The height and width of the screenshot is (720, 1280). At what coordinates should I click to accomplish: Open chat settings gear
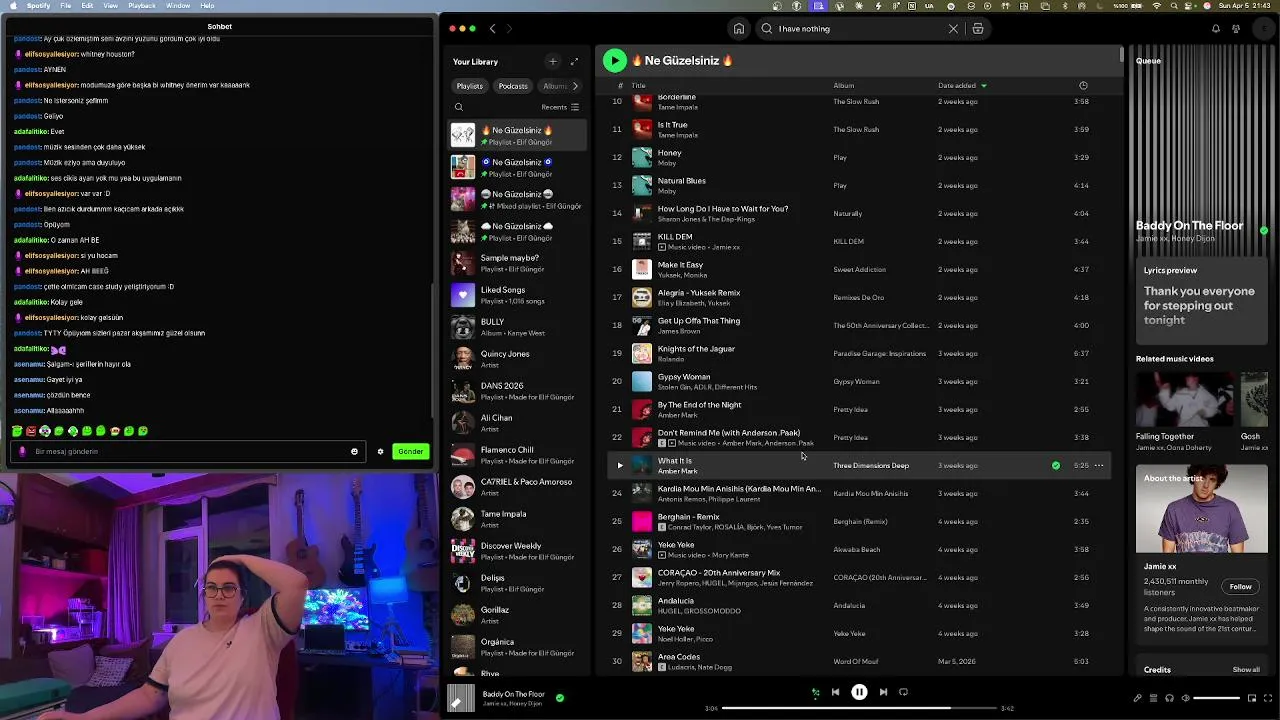[380, 451]
